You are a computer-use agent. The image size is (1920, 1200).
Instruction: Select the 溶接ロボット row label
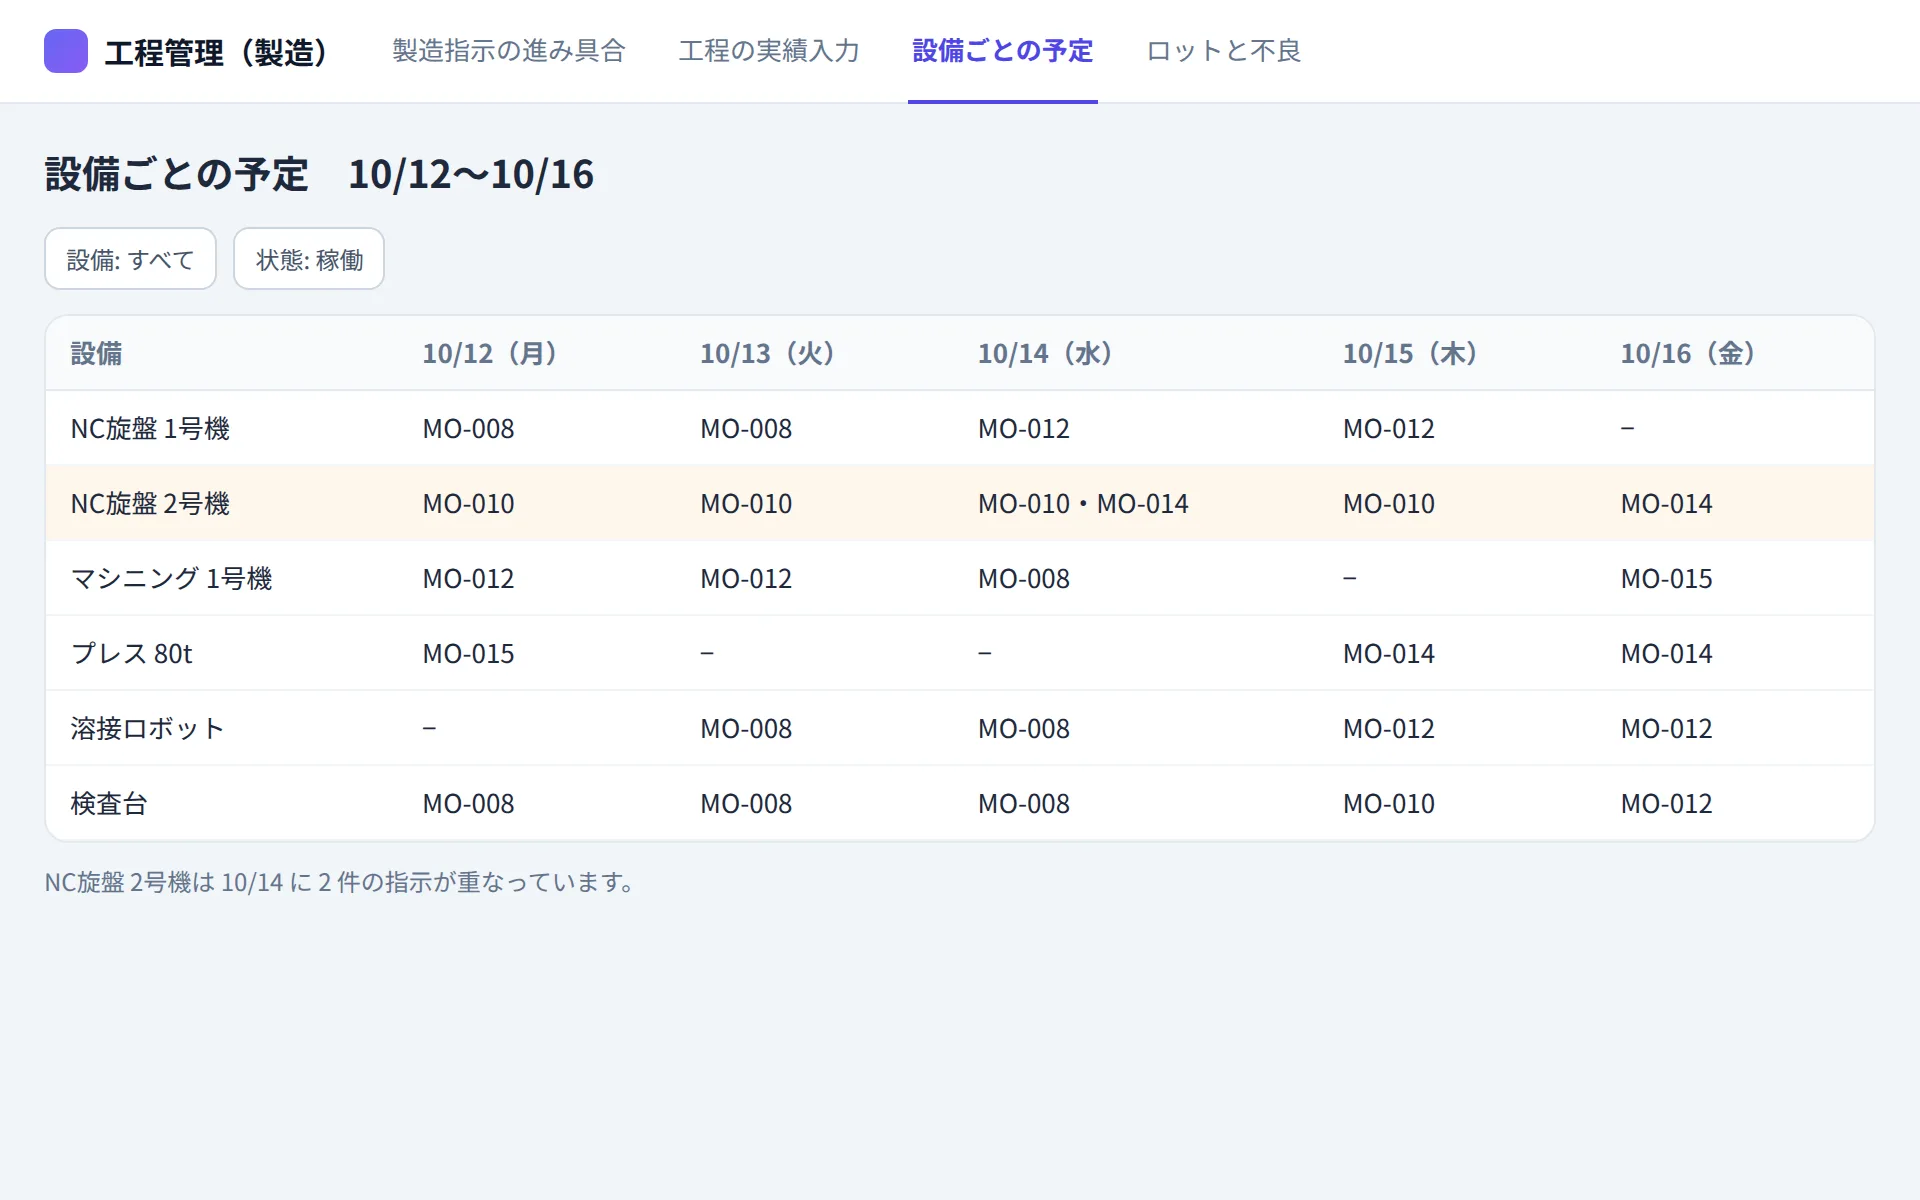(x=147, y=728)
